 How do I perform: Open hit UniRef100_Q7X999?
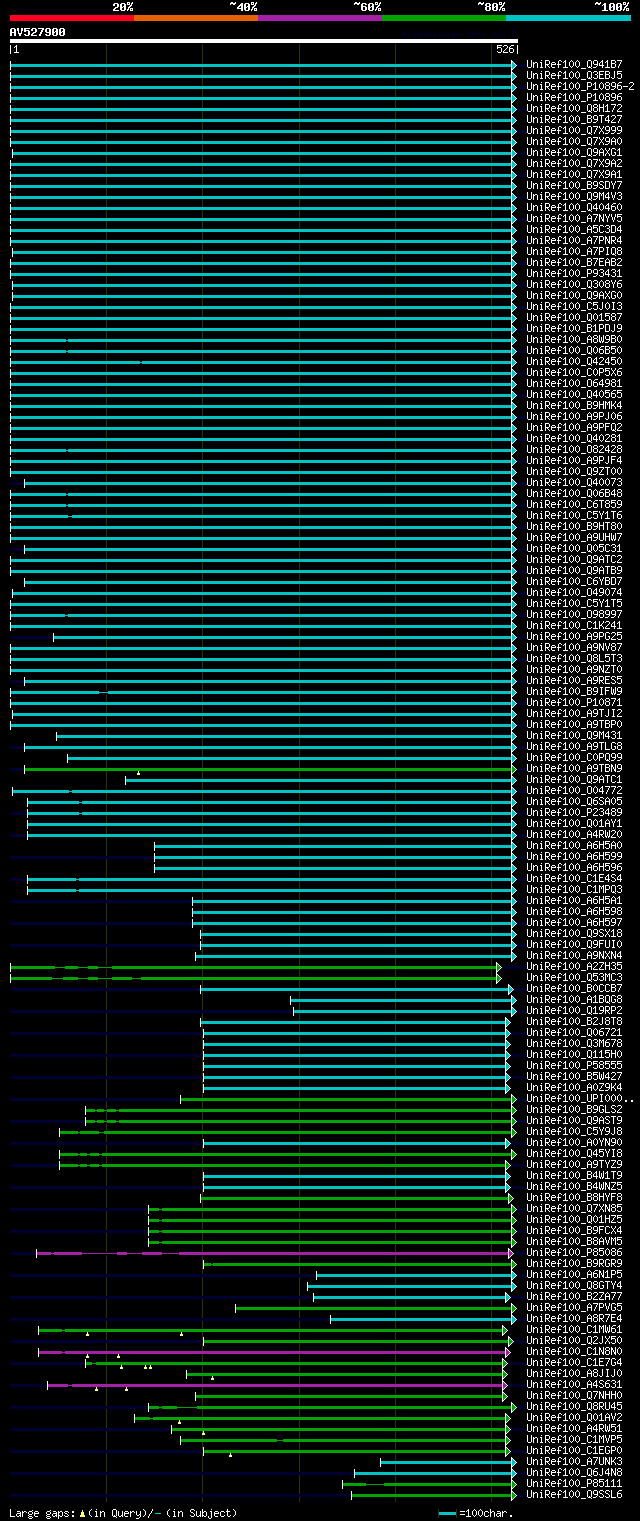click(x=574, y=131)
